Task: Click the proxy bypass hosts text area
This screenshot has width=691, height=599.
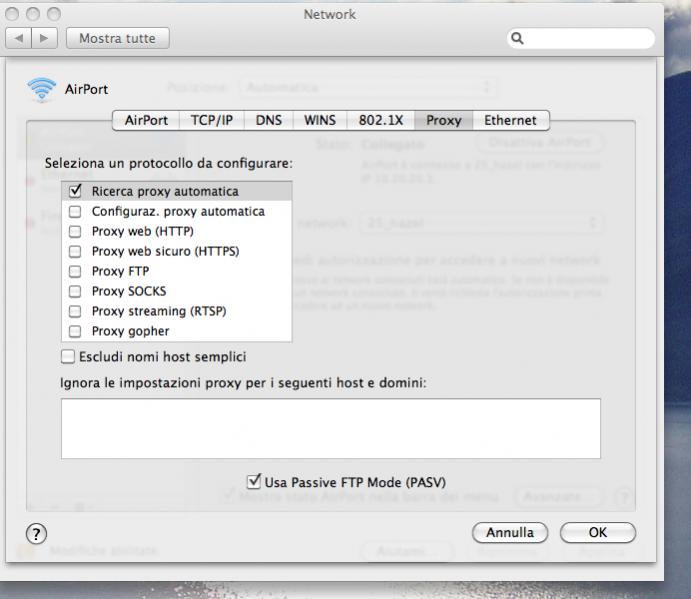Action: coord(331,428)
